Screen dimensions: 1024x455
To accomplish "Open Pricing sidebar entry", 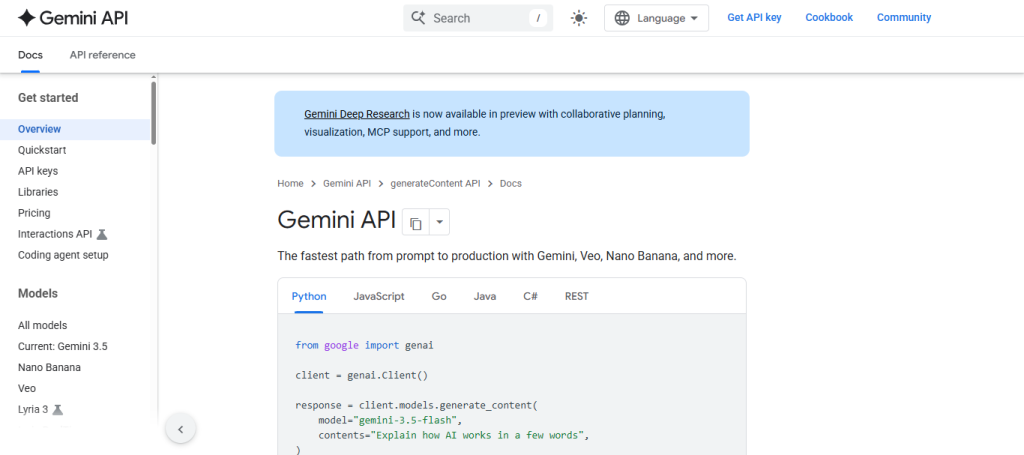I will [34, 213].
